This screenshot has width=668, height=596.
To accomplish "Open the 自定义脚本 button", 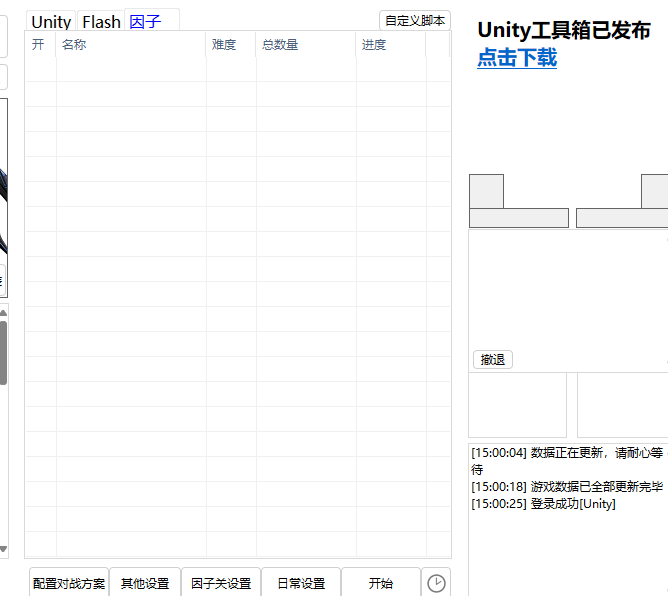I will pyautogui.click(x=415, y=20).
